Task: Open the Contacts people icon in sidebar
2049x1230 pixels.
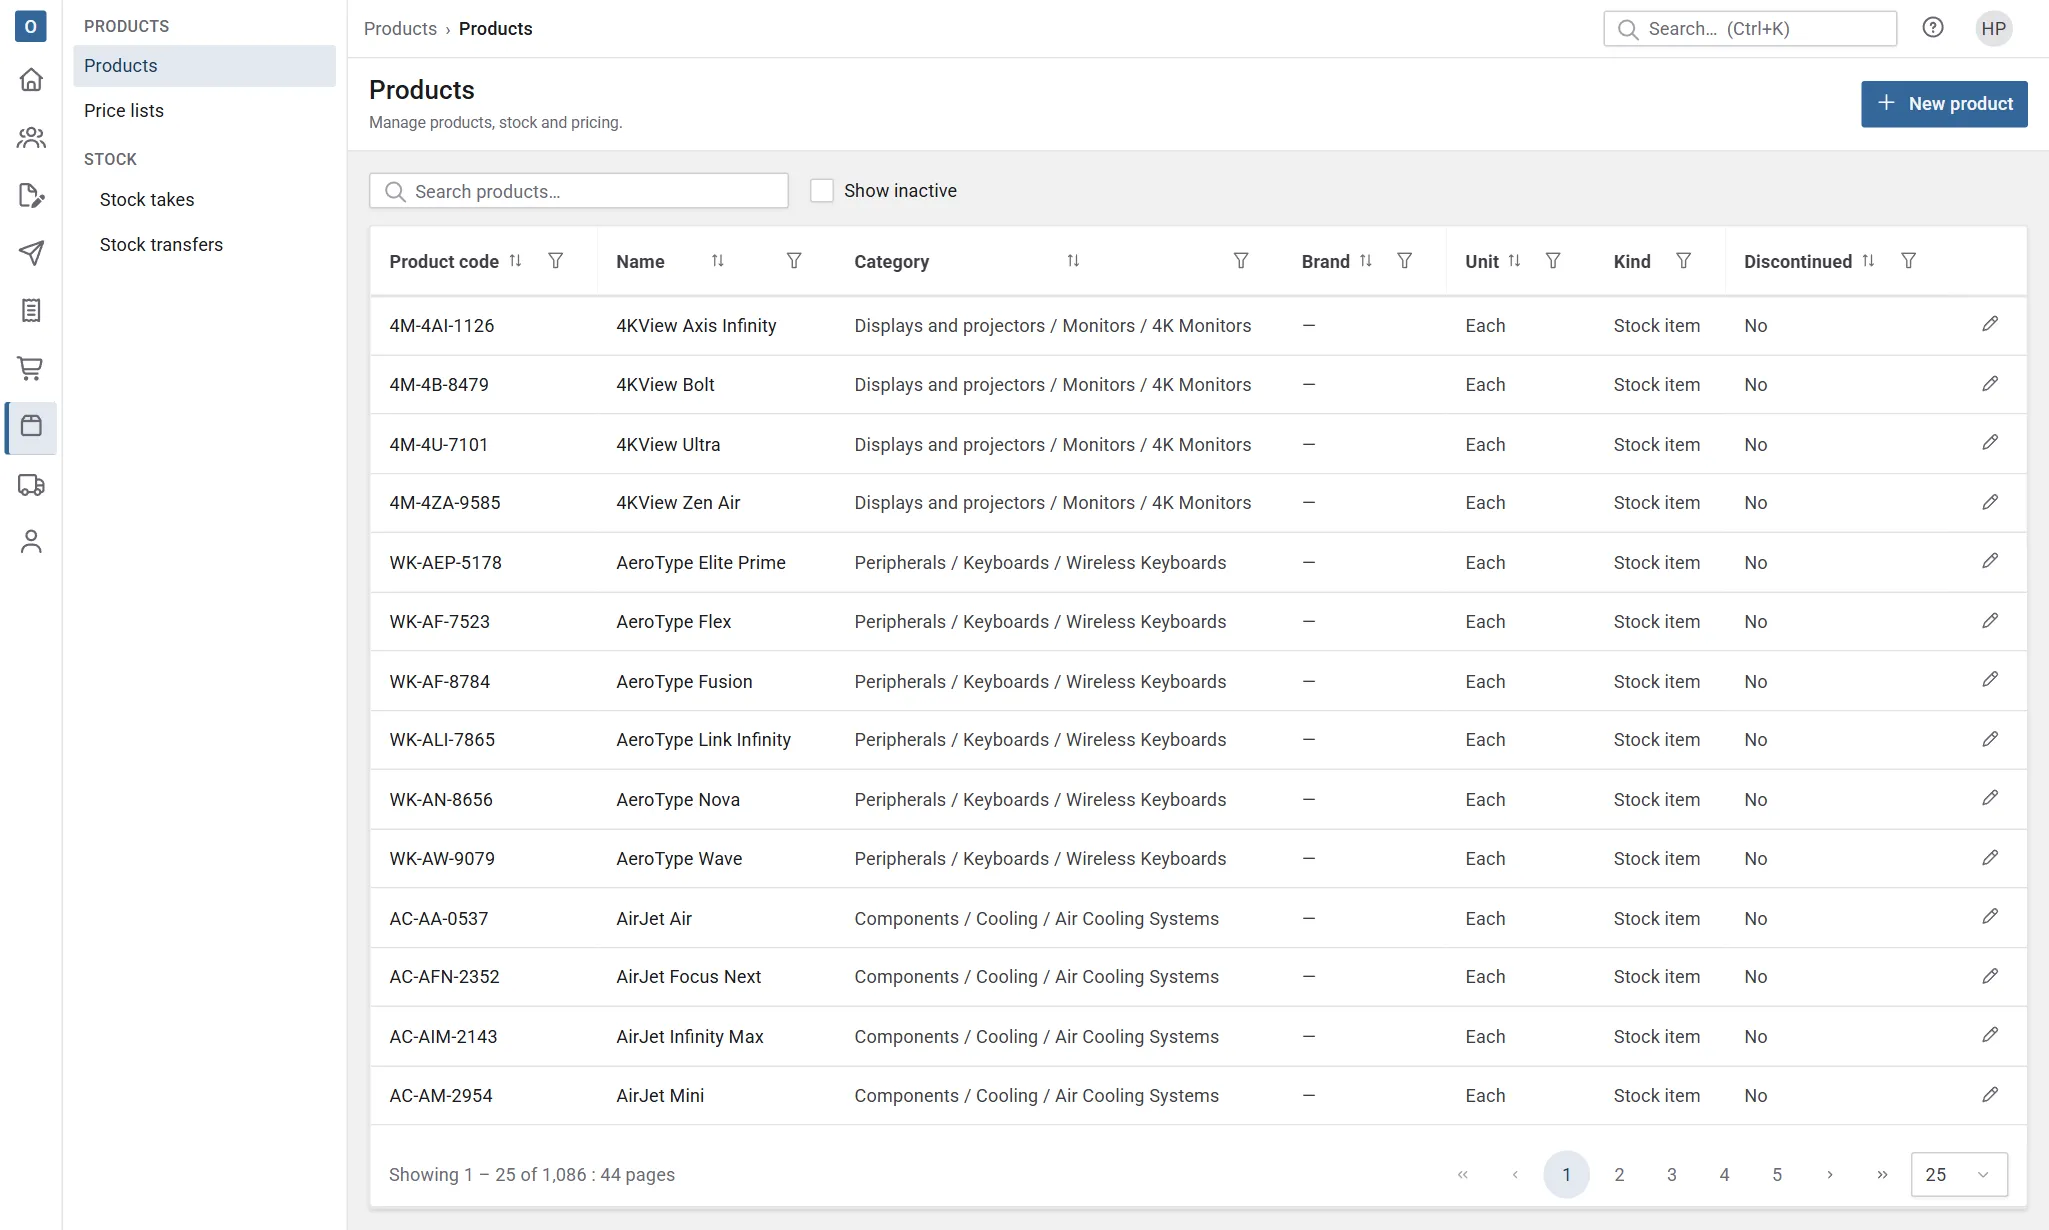Action: pyautogui.click(x=31, y=137)
